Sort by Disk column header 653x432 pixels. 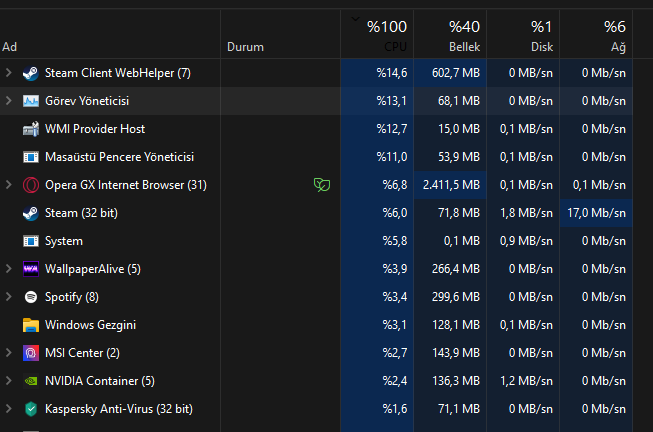523,34
